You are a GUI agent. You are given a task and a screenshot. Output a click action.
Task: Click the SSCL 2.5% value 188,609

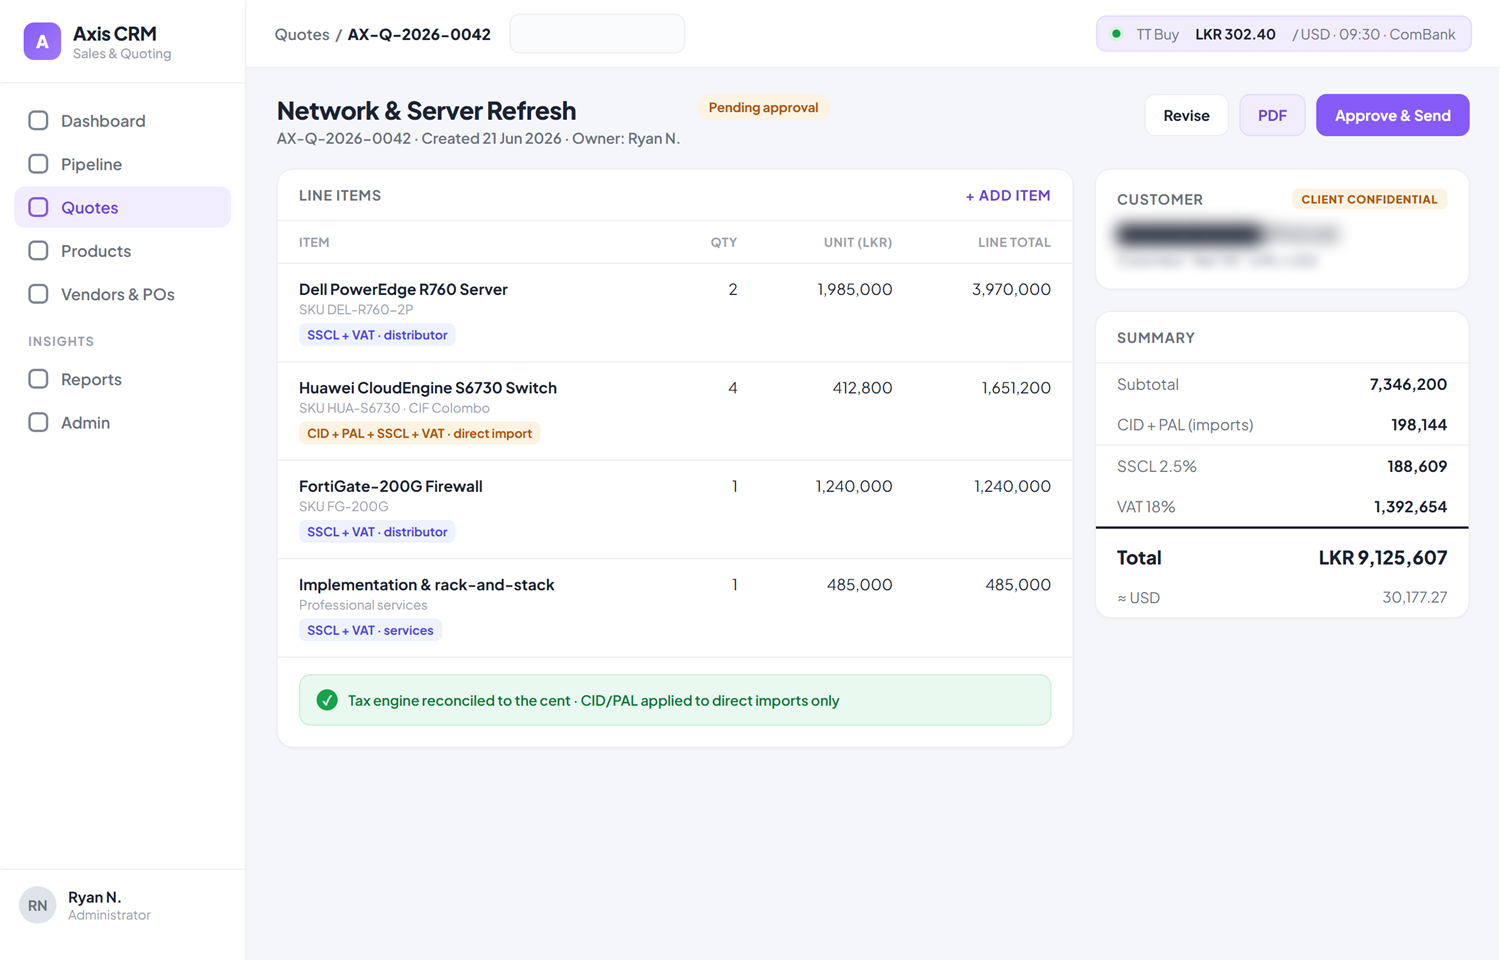pyautogui.click(x=1417, y=466)
